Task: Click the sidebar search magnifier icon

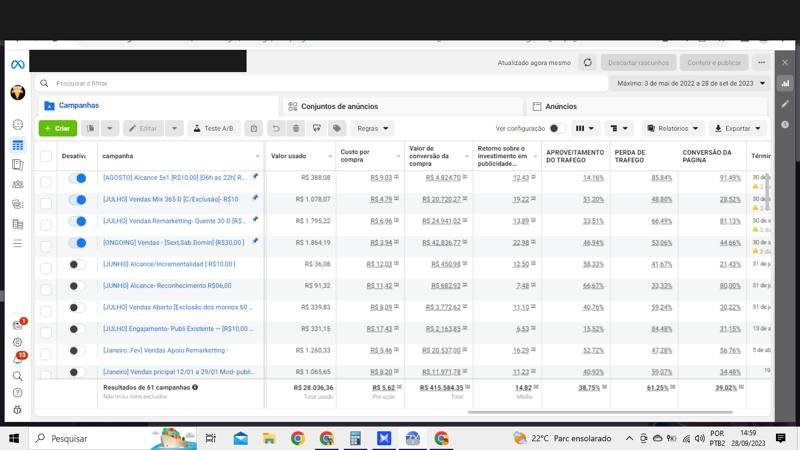Action: click(17, 376)
